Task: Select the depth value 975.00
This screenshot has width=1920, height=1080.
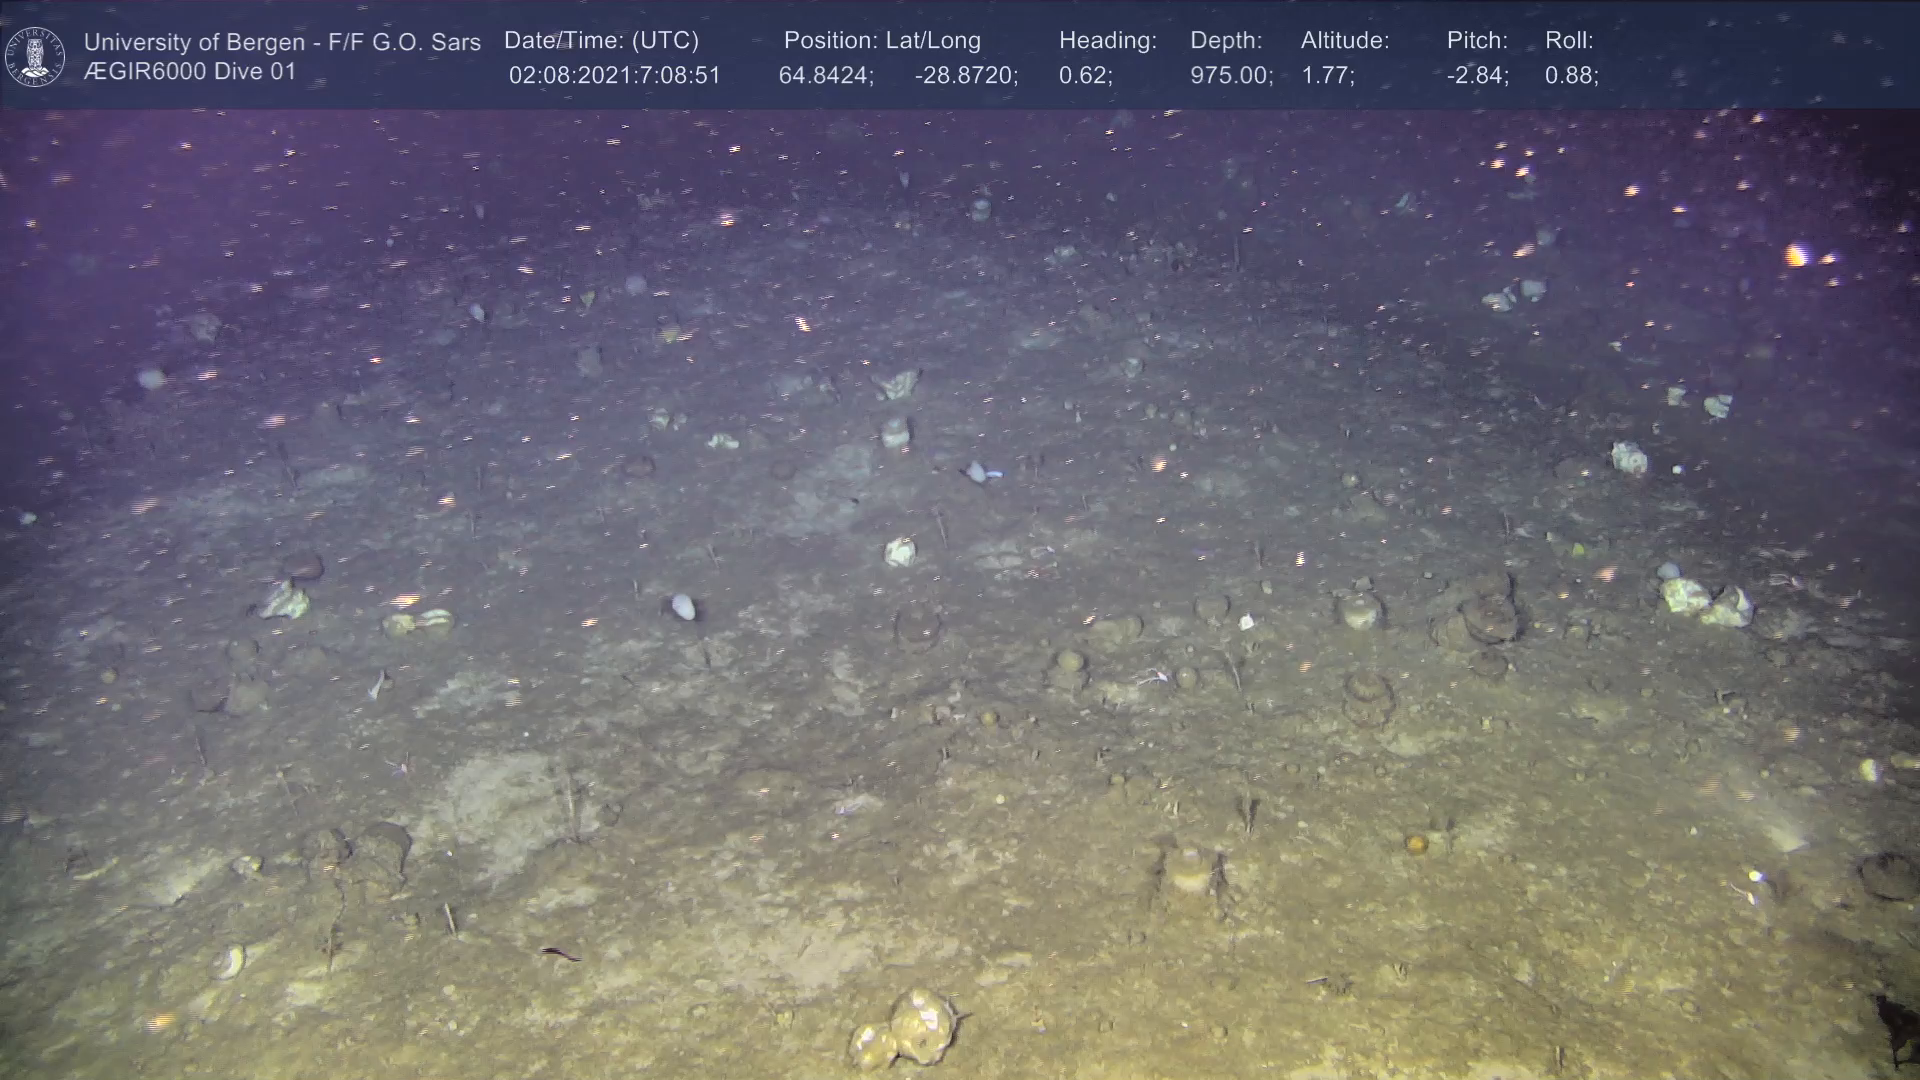Action: (x=1230, y=76)
